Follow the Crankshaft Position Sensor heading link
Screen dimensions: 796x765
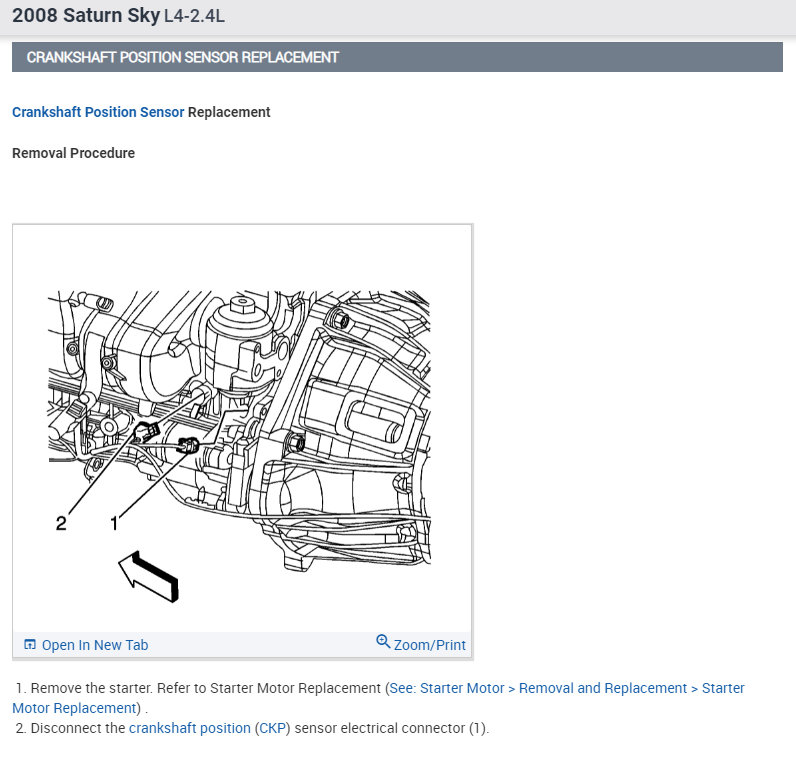point(98,112)
